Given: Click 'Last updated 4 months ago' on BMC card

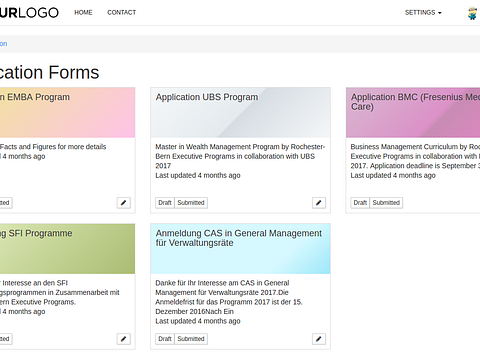Looking at the screenshot, I should (x=393, y=175).
